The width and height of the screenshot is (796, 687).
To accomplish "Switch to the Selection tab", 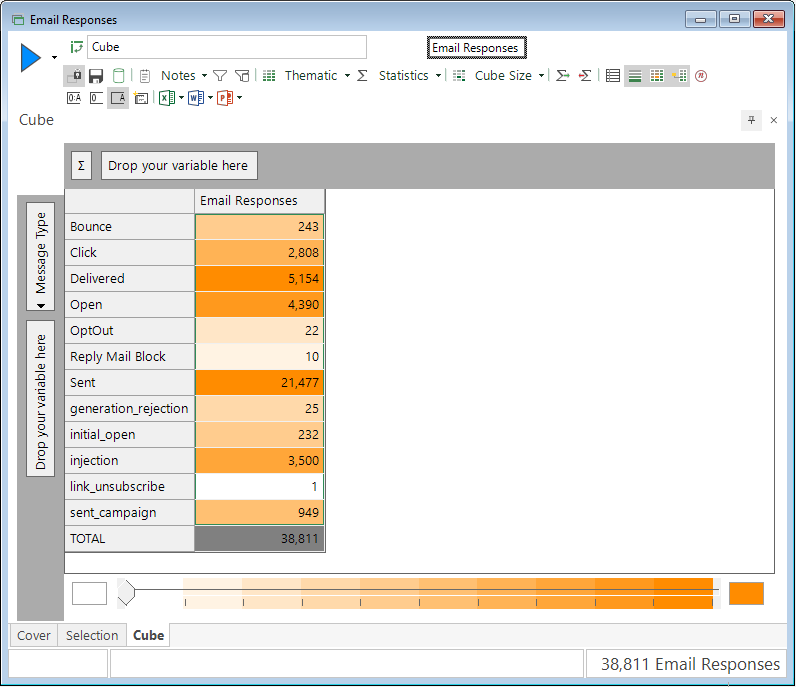I will click(92, 636).
